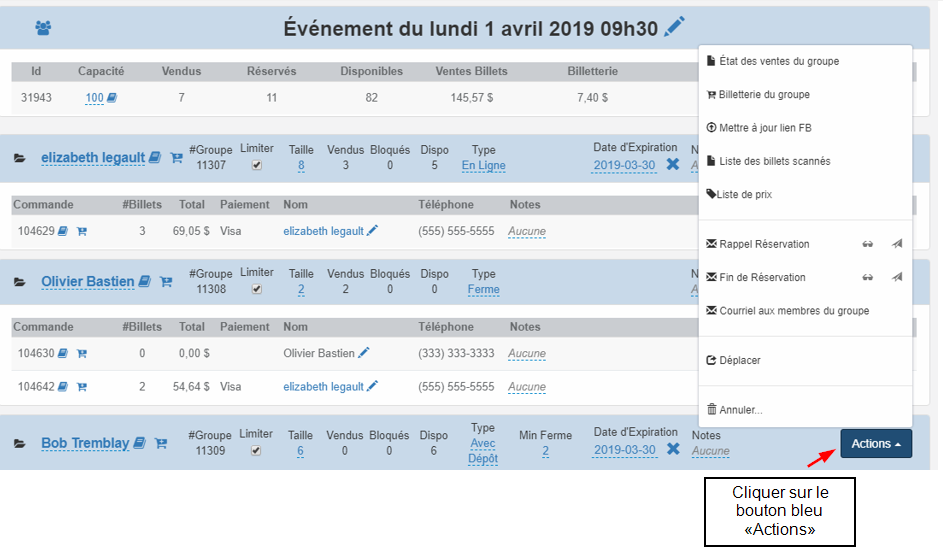Send Fin de Réservation with paper plane icon
943x556 pixels.
tap(897, 276)
